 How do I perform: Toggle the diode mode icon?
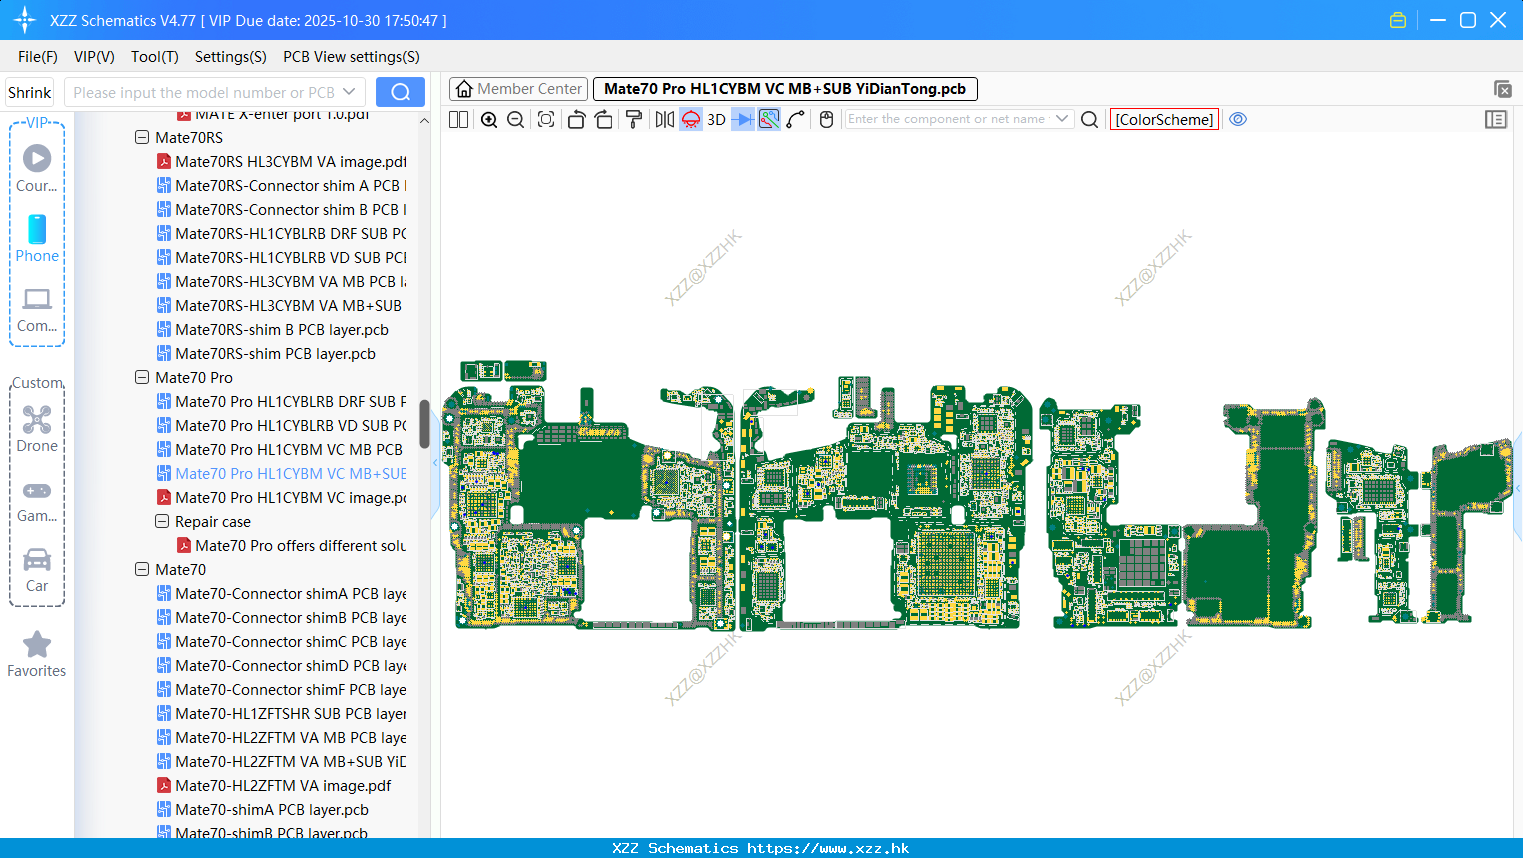coord(743,119)
